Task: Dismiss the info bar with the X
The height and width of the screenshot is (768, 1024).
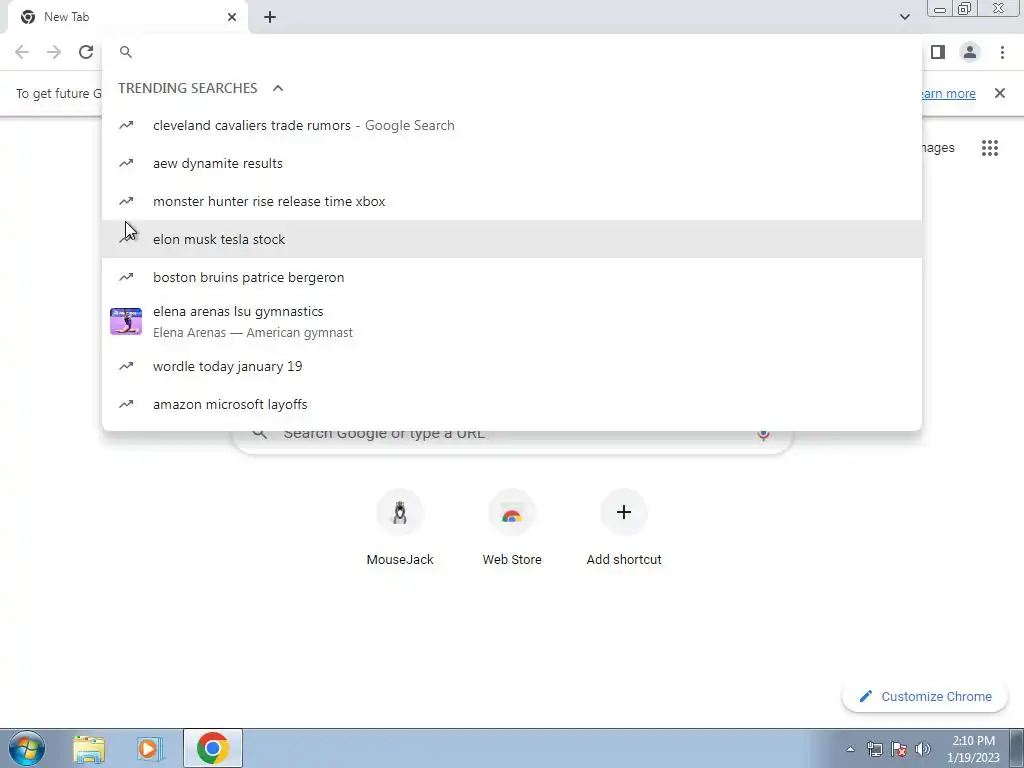Action: pyautogui.click(x=999, y=93)
